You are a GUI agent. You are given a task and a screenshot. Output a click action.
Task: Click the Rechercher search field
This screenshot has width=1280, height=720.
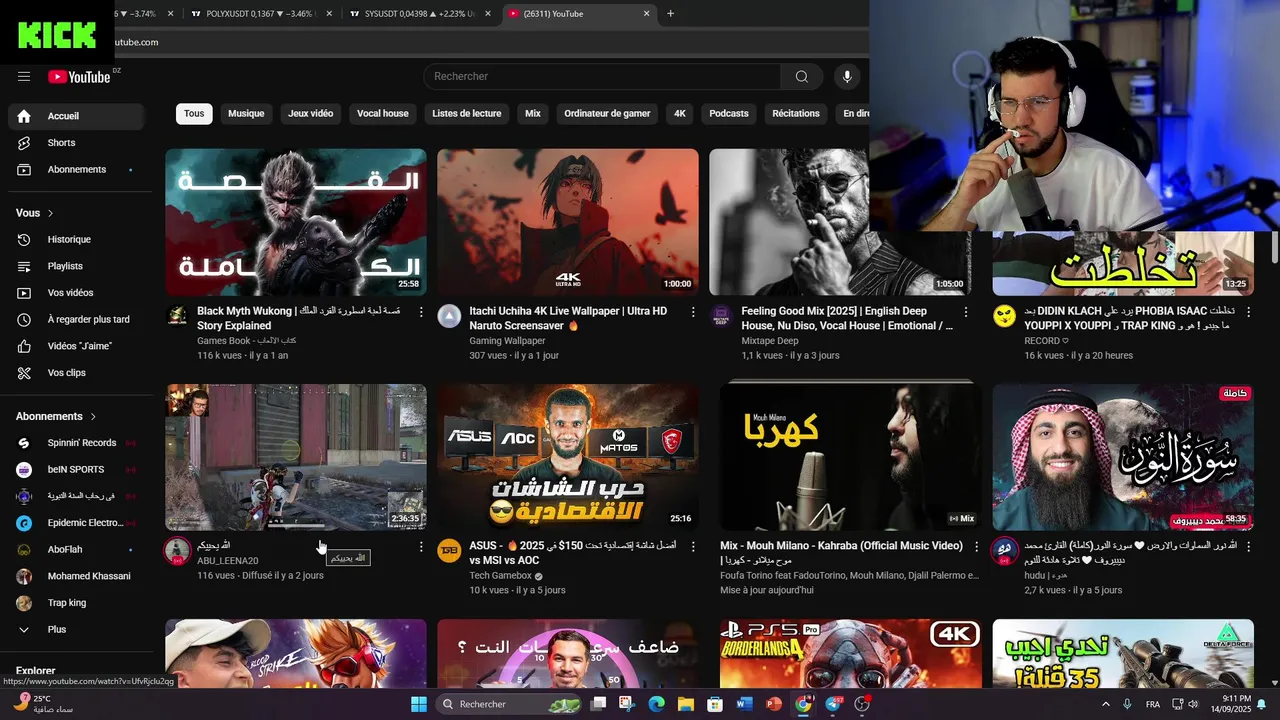pyautogui.click(x=602, y=77)
